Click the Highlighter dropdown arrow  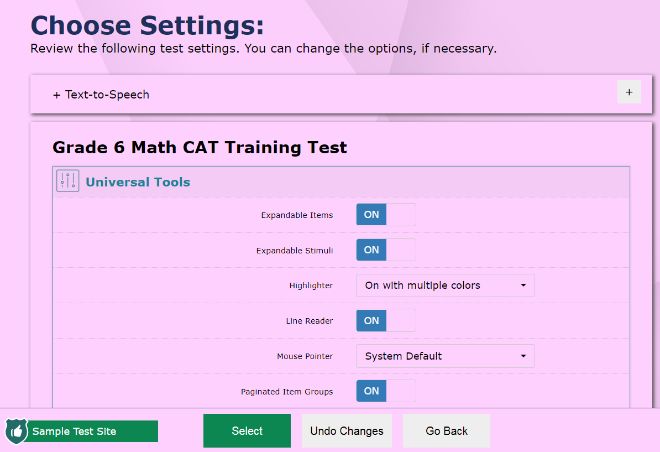click(523, 285)
